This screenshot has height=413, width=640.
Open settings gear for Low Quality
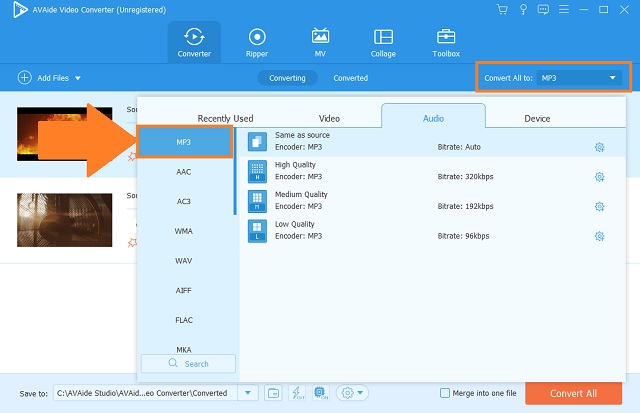point(599,236)
